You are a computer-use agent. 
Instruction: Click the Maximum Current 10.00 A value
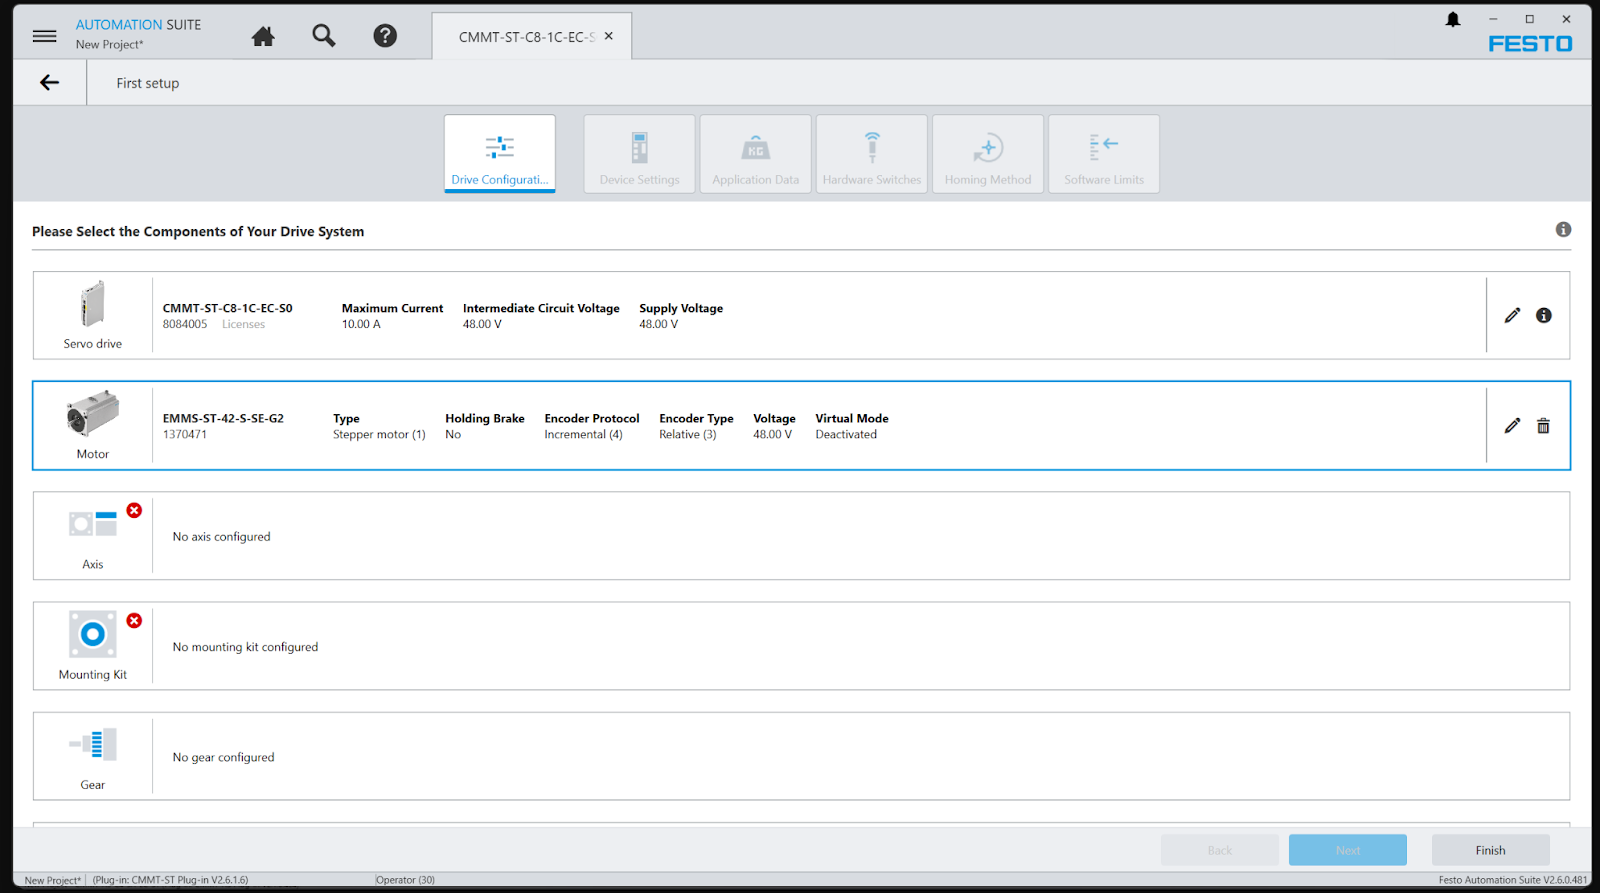pyautogui.click(x=361, y=324)
